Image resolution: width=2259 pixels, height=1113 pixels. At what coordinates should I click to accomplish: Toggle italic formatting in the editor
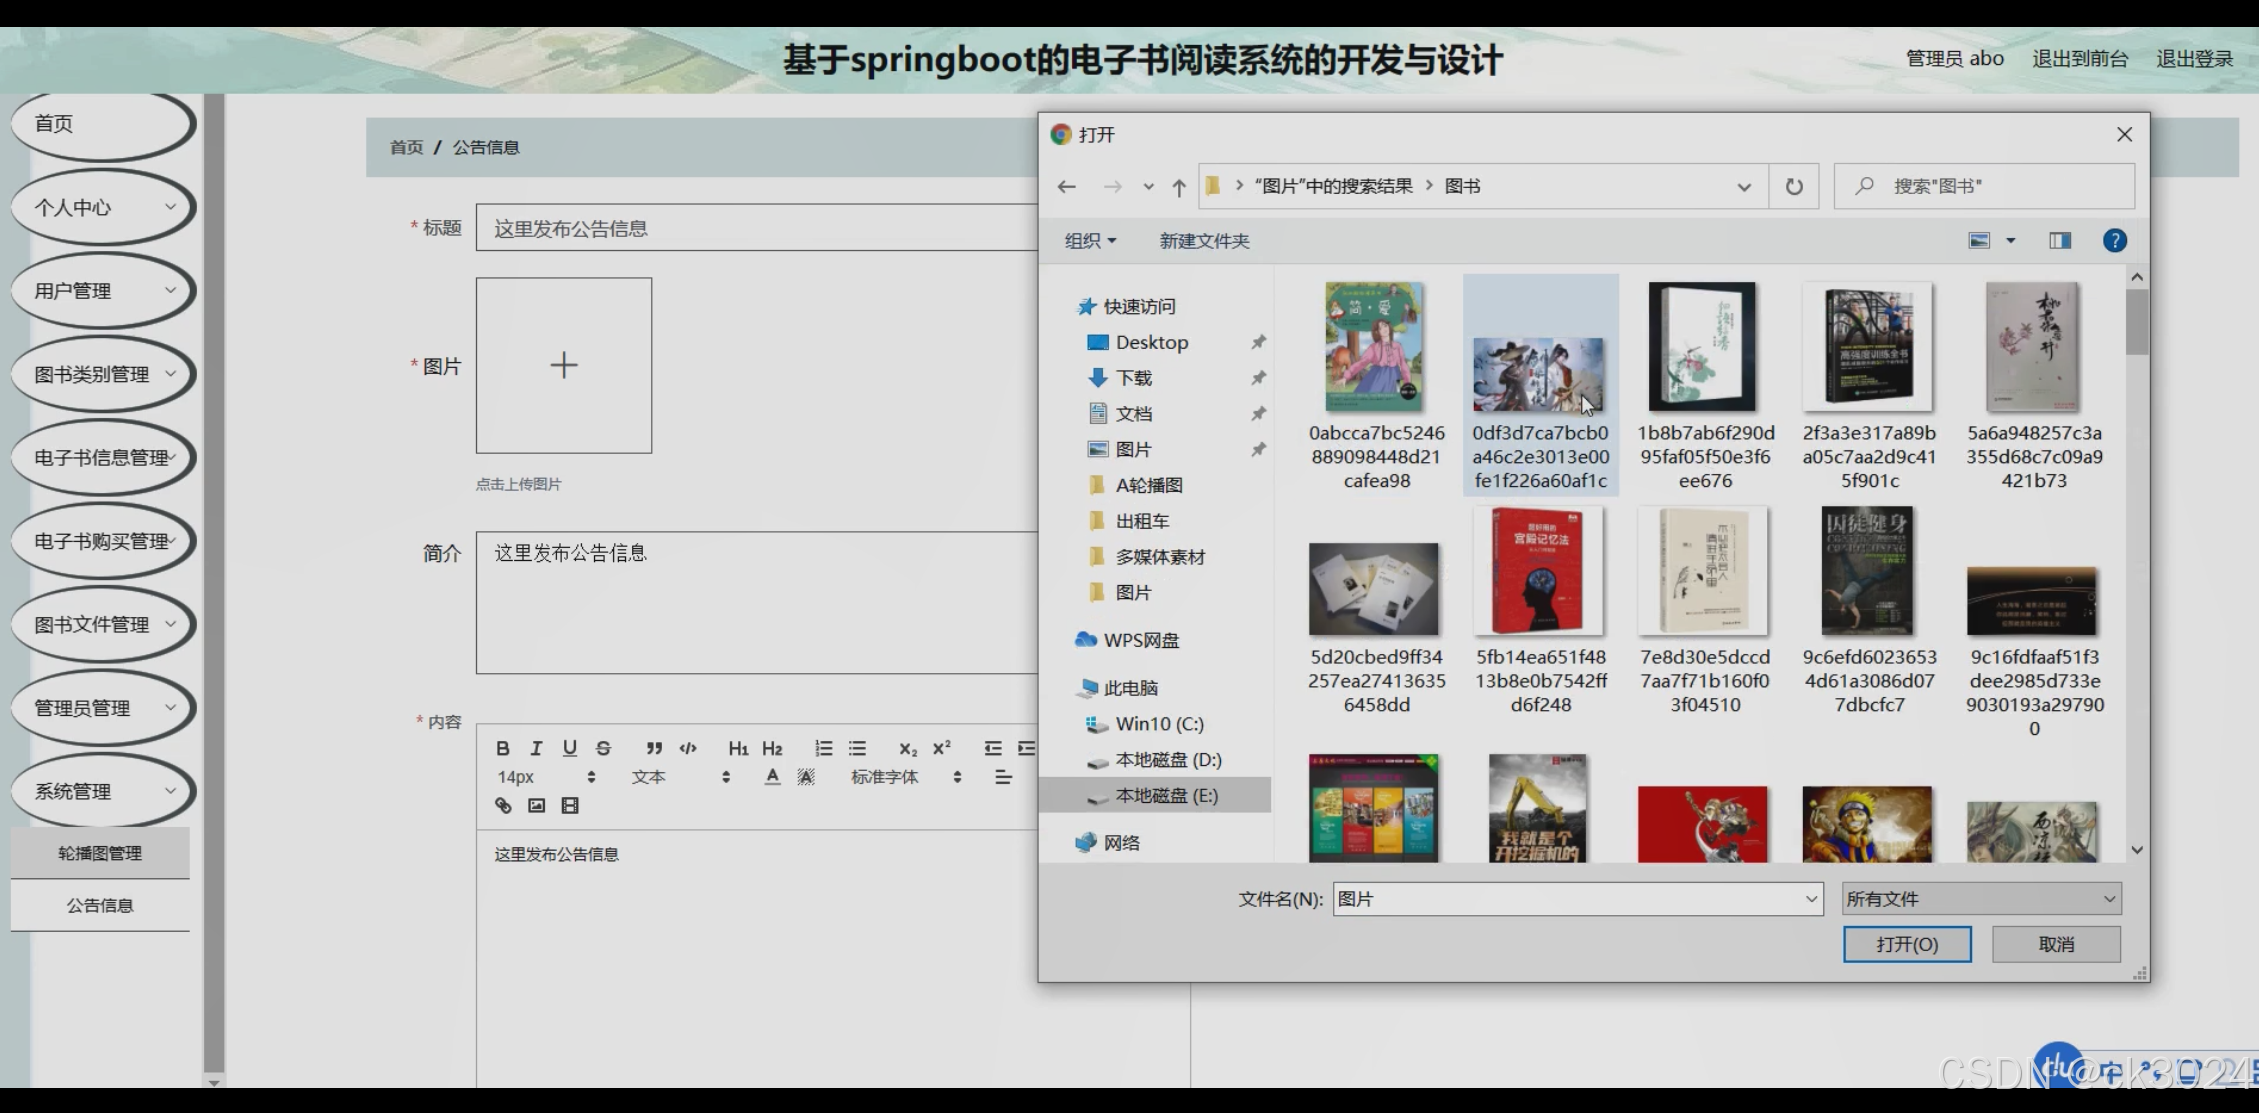point(536,748)
